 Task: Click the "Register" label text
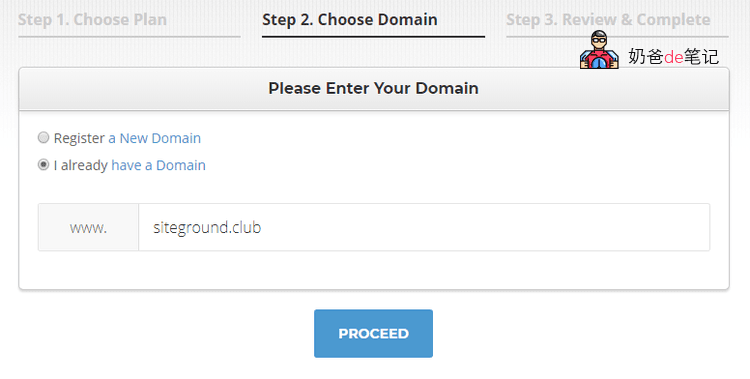click(x=79, y=138)
